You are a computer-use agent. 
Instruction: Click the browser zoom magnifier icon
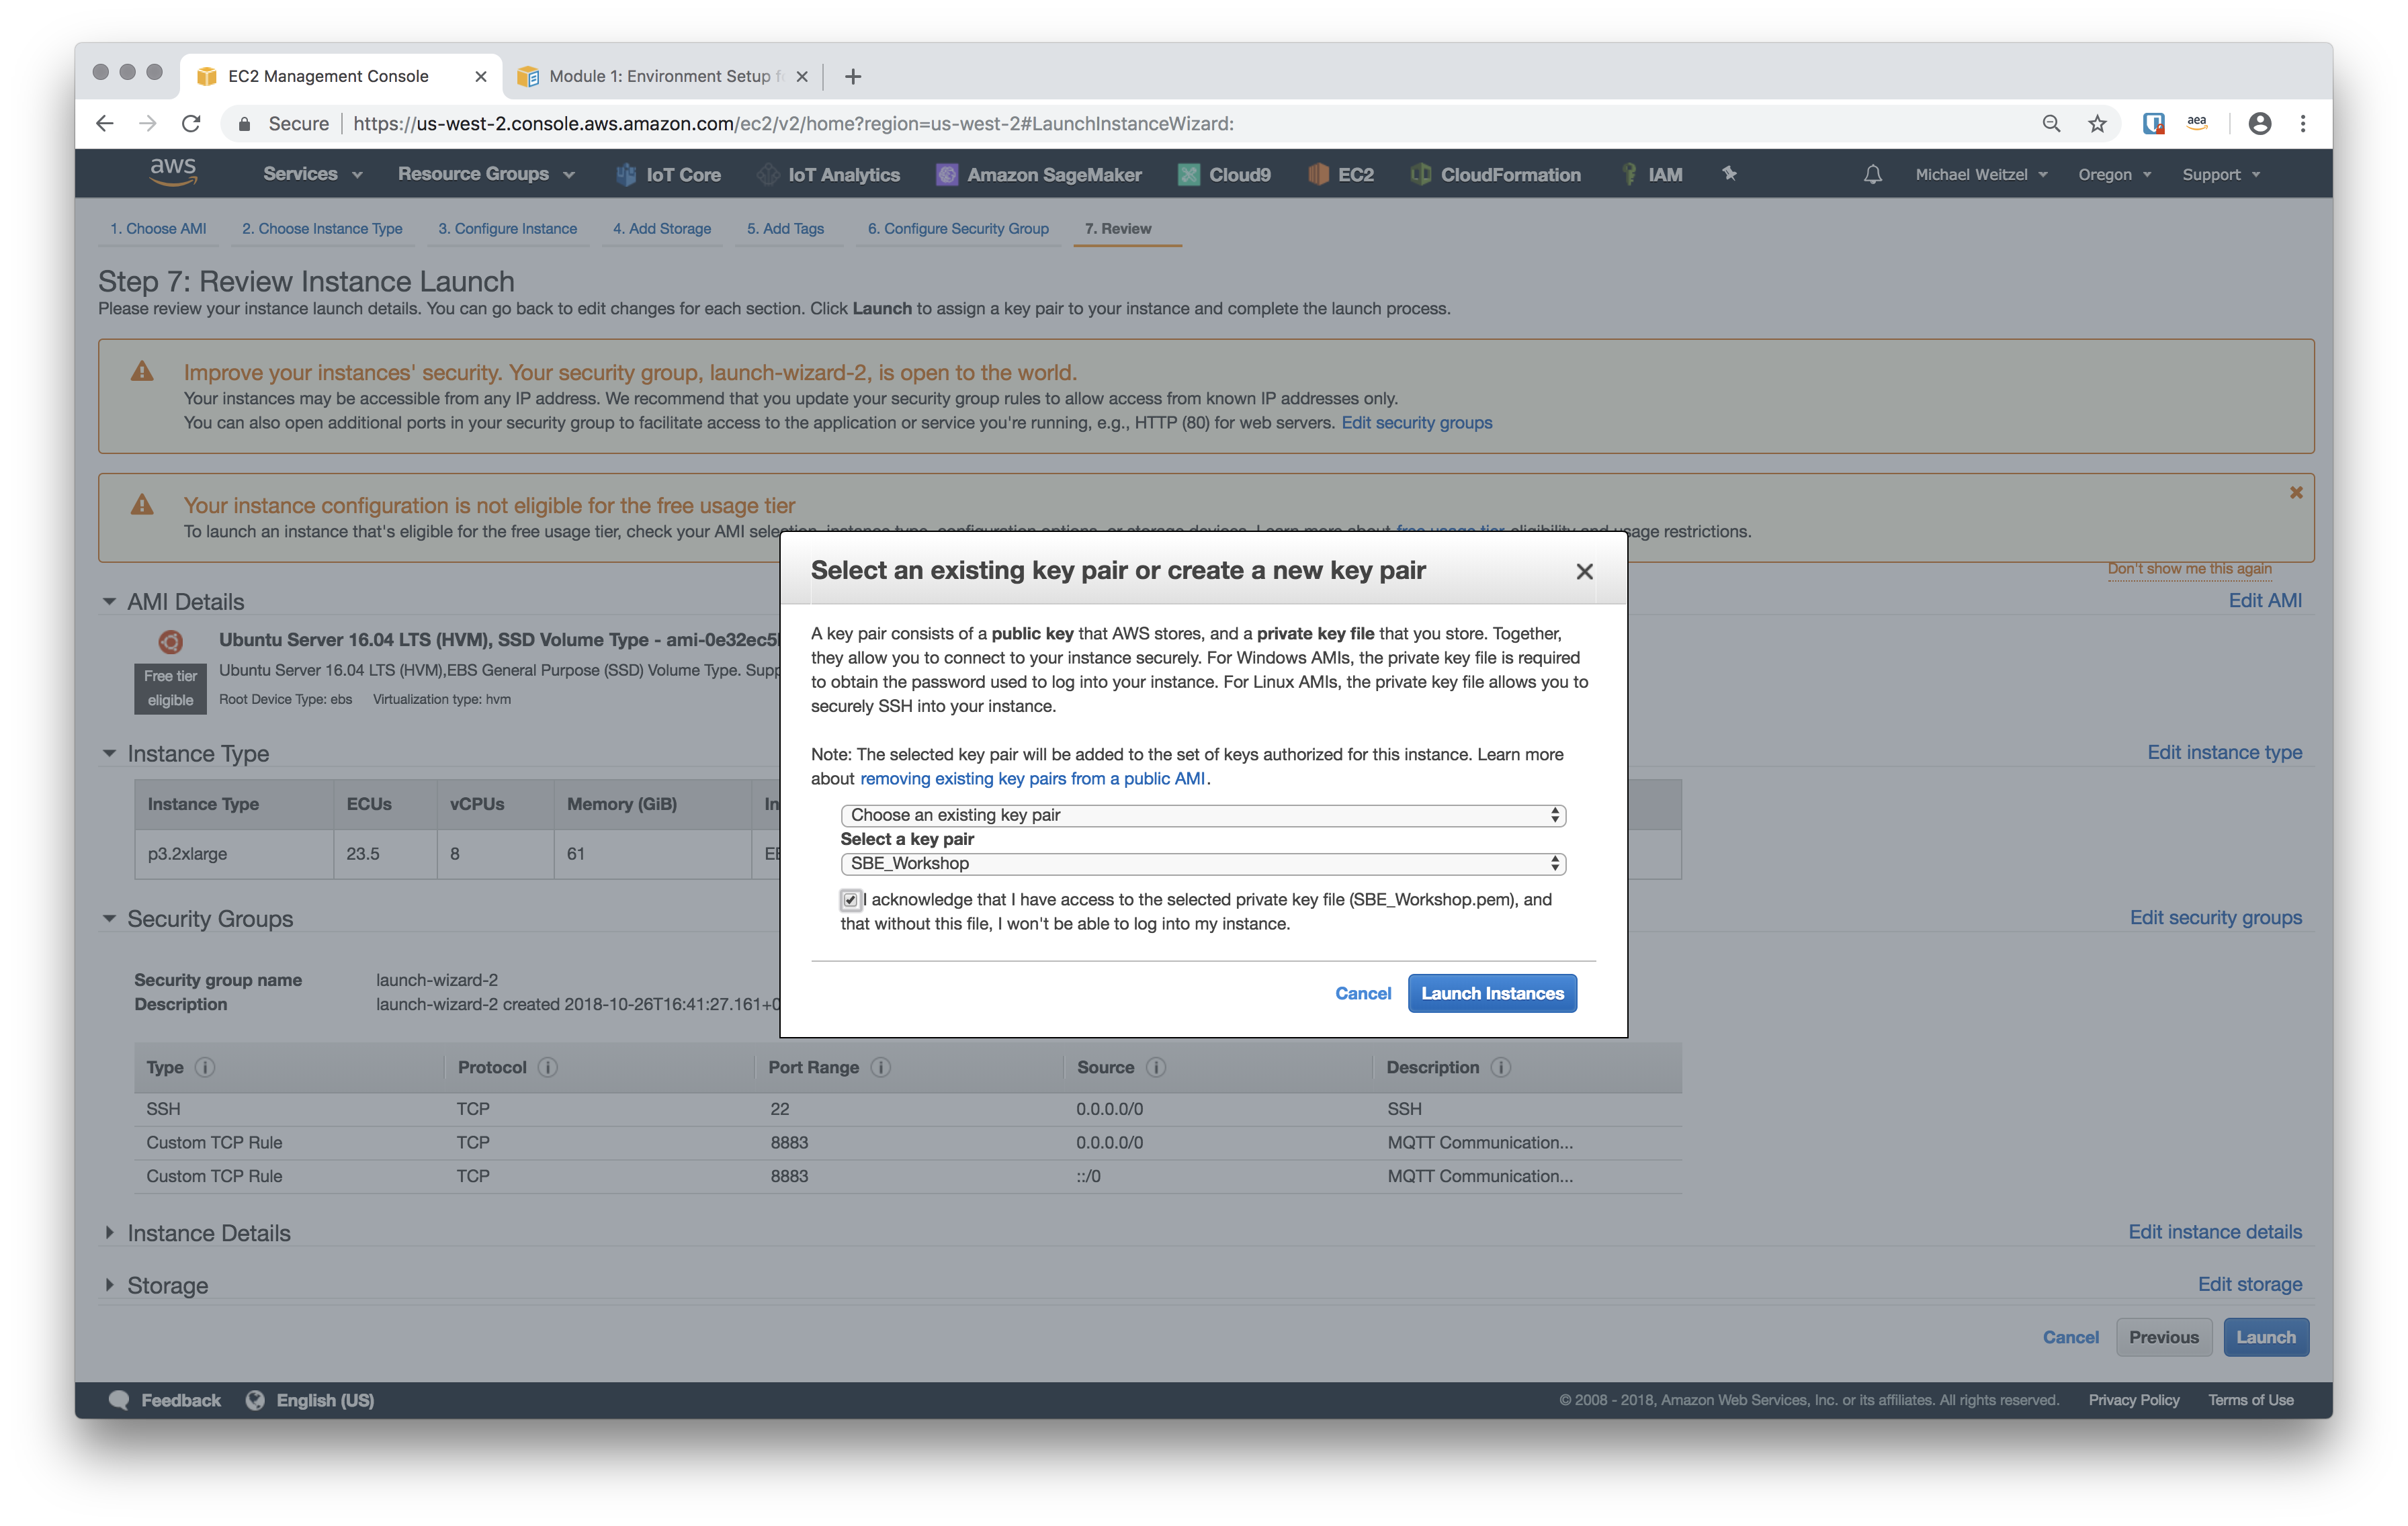[x=2050, y=123]
